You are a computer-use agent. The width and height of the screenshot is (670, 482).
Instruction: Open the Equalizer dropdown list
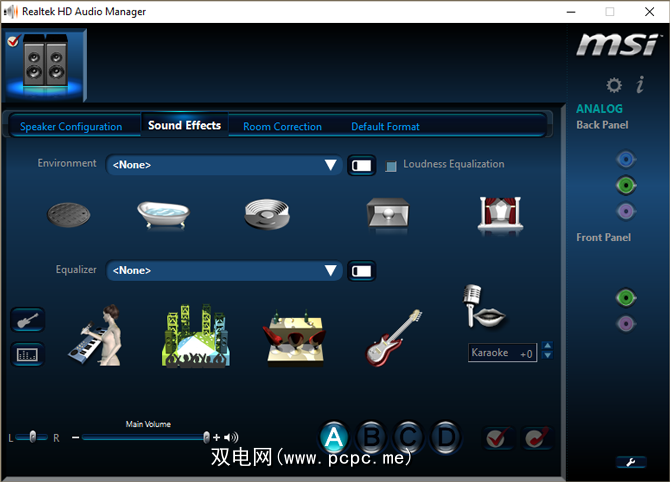click(224, 270)
